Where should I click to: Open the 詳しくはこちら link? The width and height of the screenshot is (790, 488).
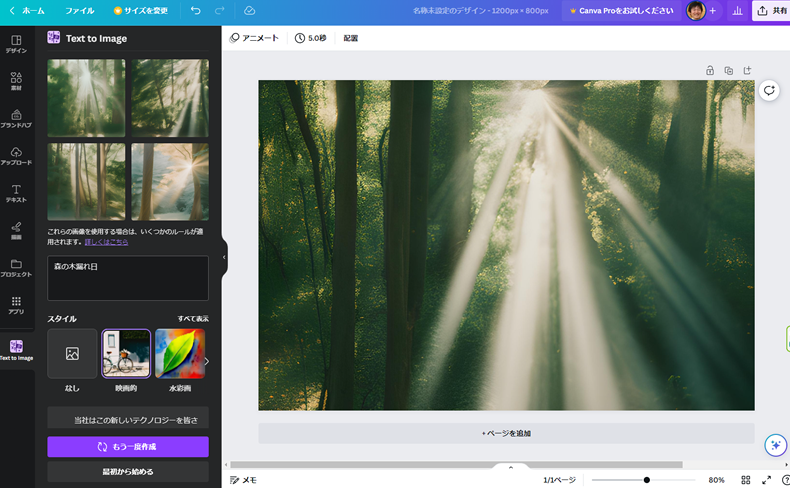(106, 242)
